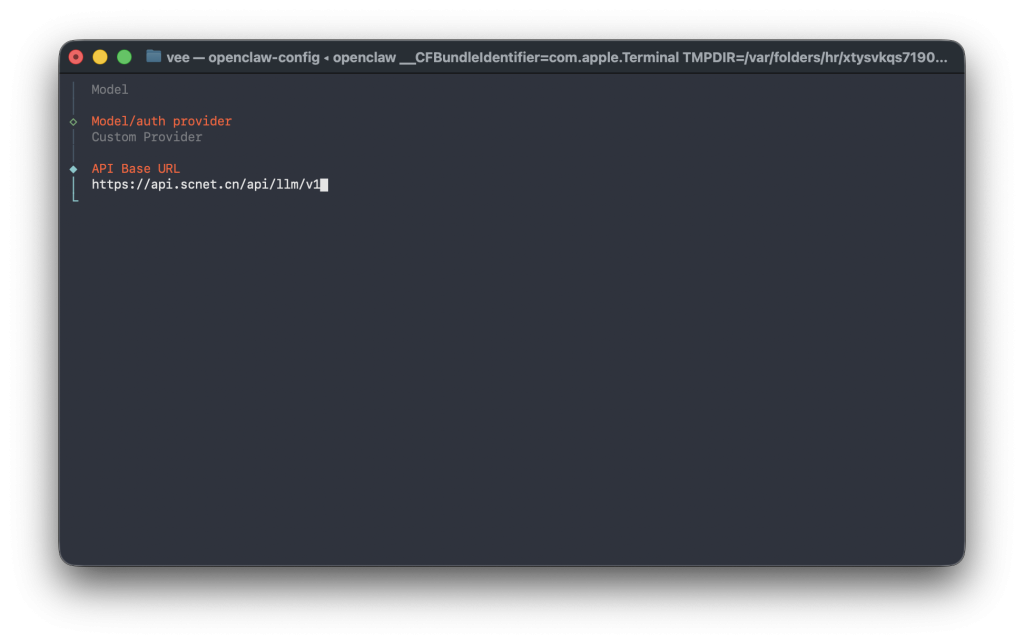Click the block cursor after v1

point(324,185)
